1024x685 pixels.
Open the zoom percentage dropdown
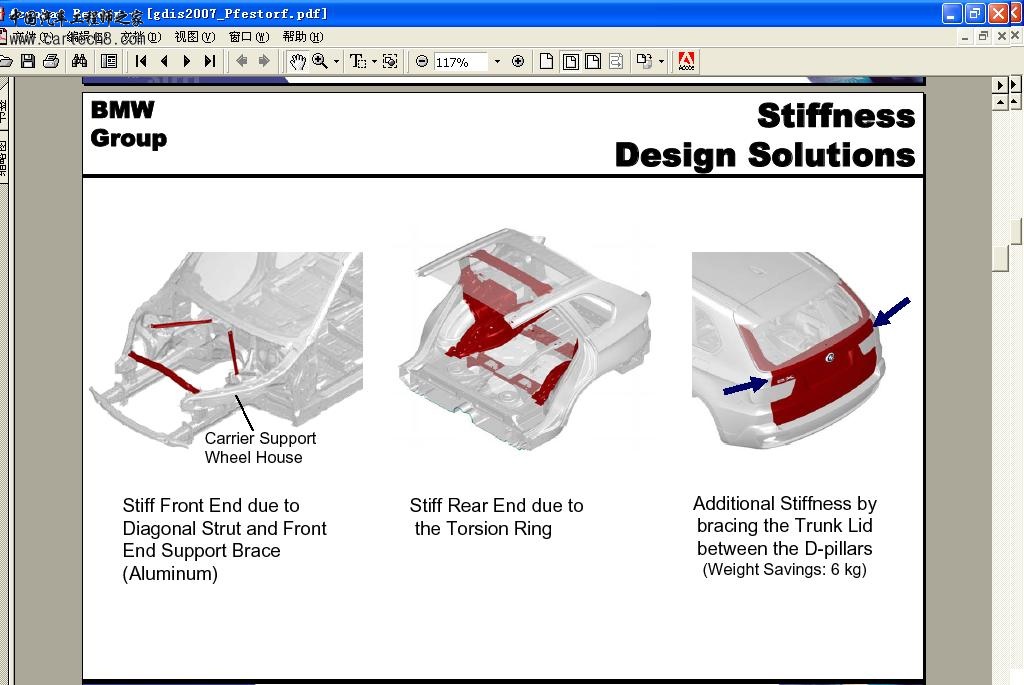[x=497, y=62]
